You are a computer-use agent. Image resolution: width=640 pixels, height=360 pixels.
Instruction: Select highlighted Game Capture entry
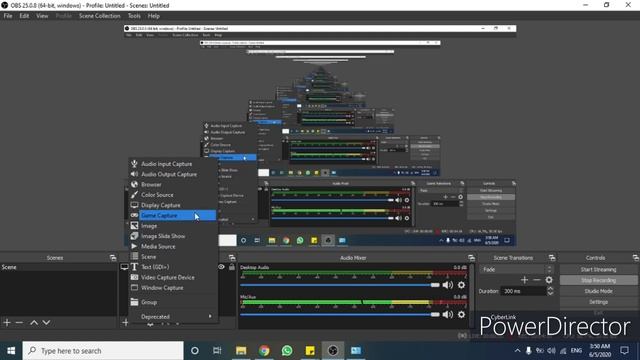pyautogui.click(x=173, y=215)
